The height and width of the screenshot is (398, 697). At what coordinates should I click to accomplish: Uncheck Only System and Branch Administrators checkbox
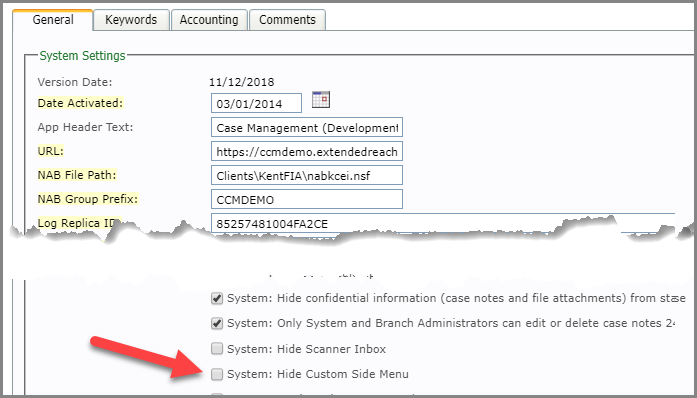click(x=217, y=323)
